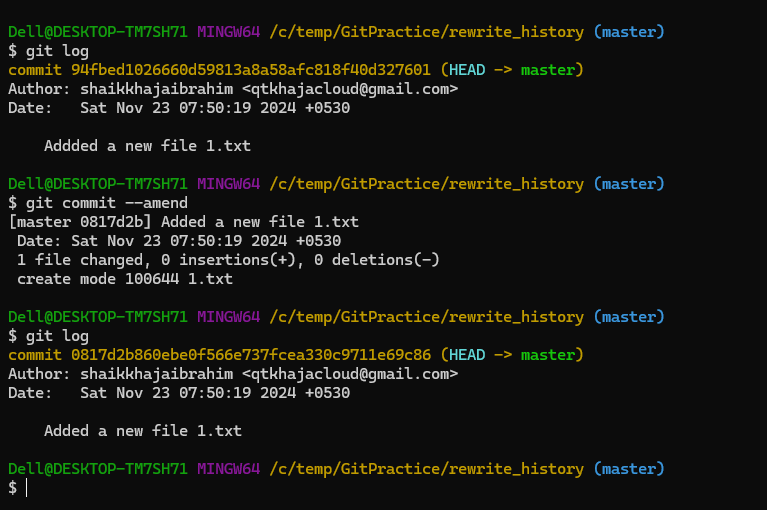Click '1 file changed, 0 insertions(+), 0 deletions(-)'
Viewport: 767px width, 510px height.
click(228, 260)
